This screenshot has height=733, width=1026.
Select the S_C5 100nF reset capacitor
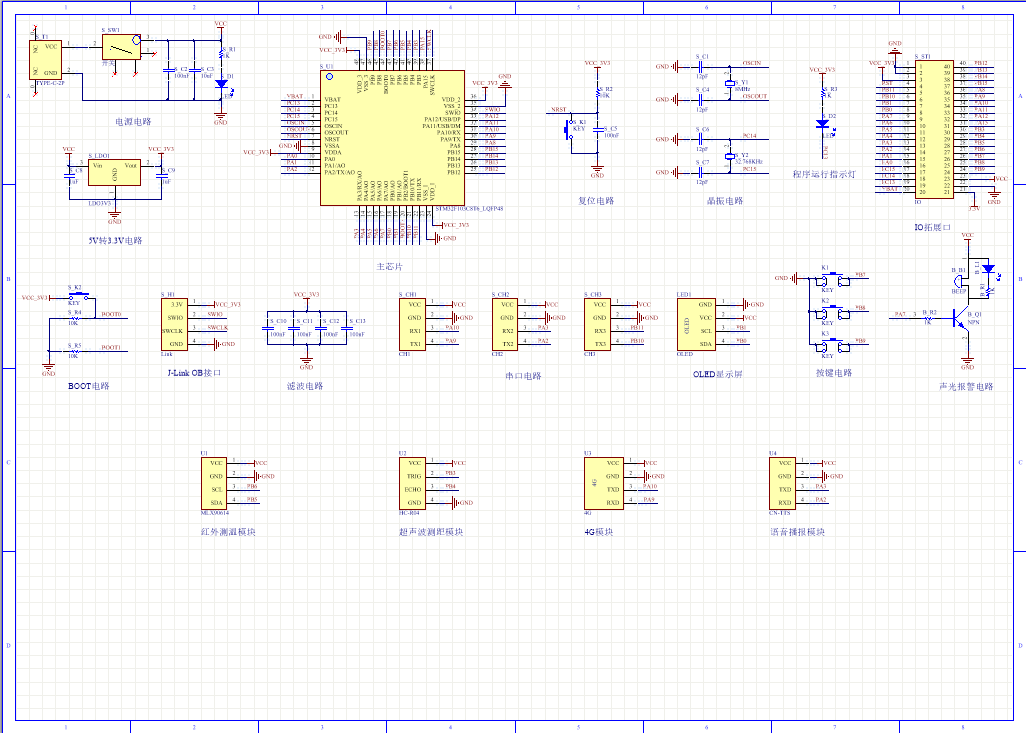click(597, 130)
